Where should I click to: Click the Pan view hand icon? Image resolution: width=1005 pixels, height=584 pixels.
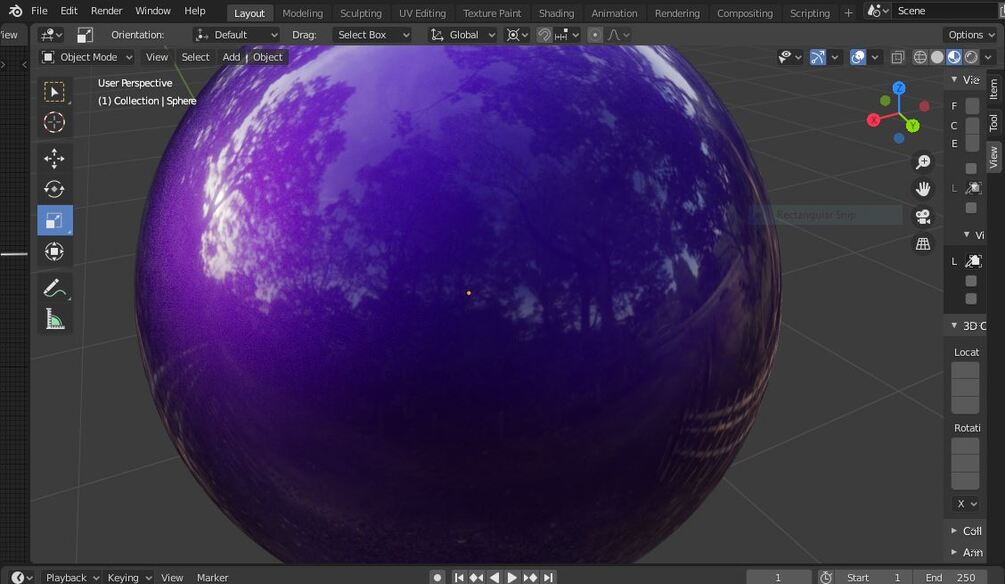tap(923, 189)
